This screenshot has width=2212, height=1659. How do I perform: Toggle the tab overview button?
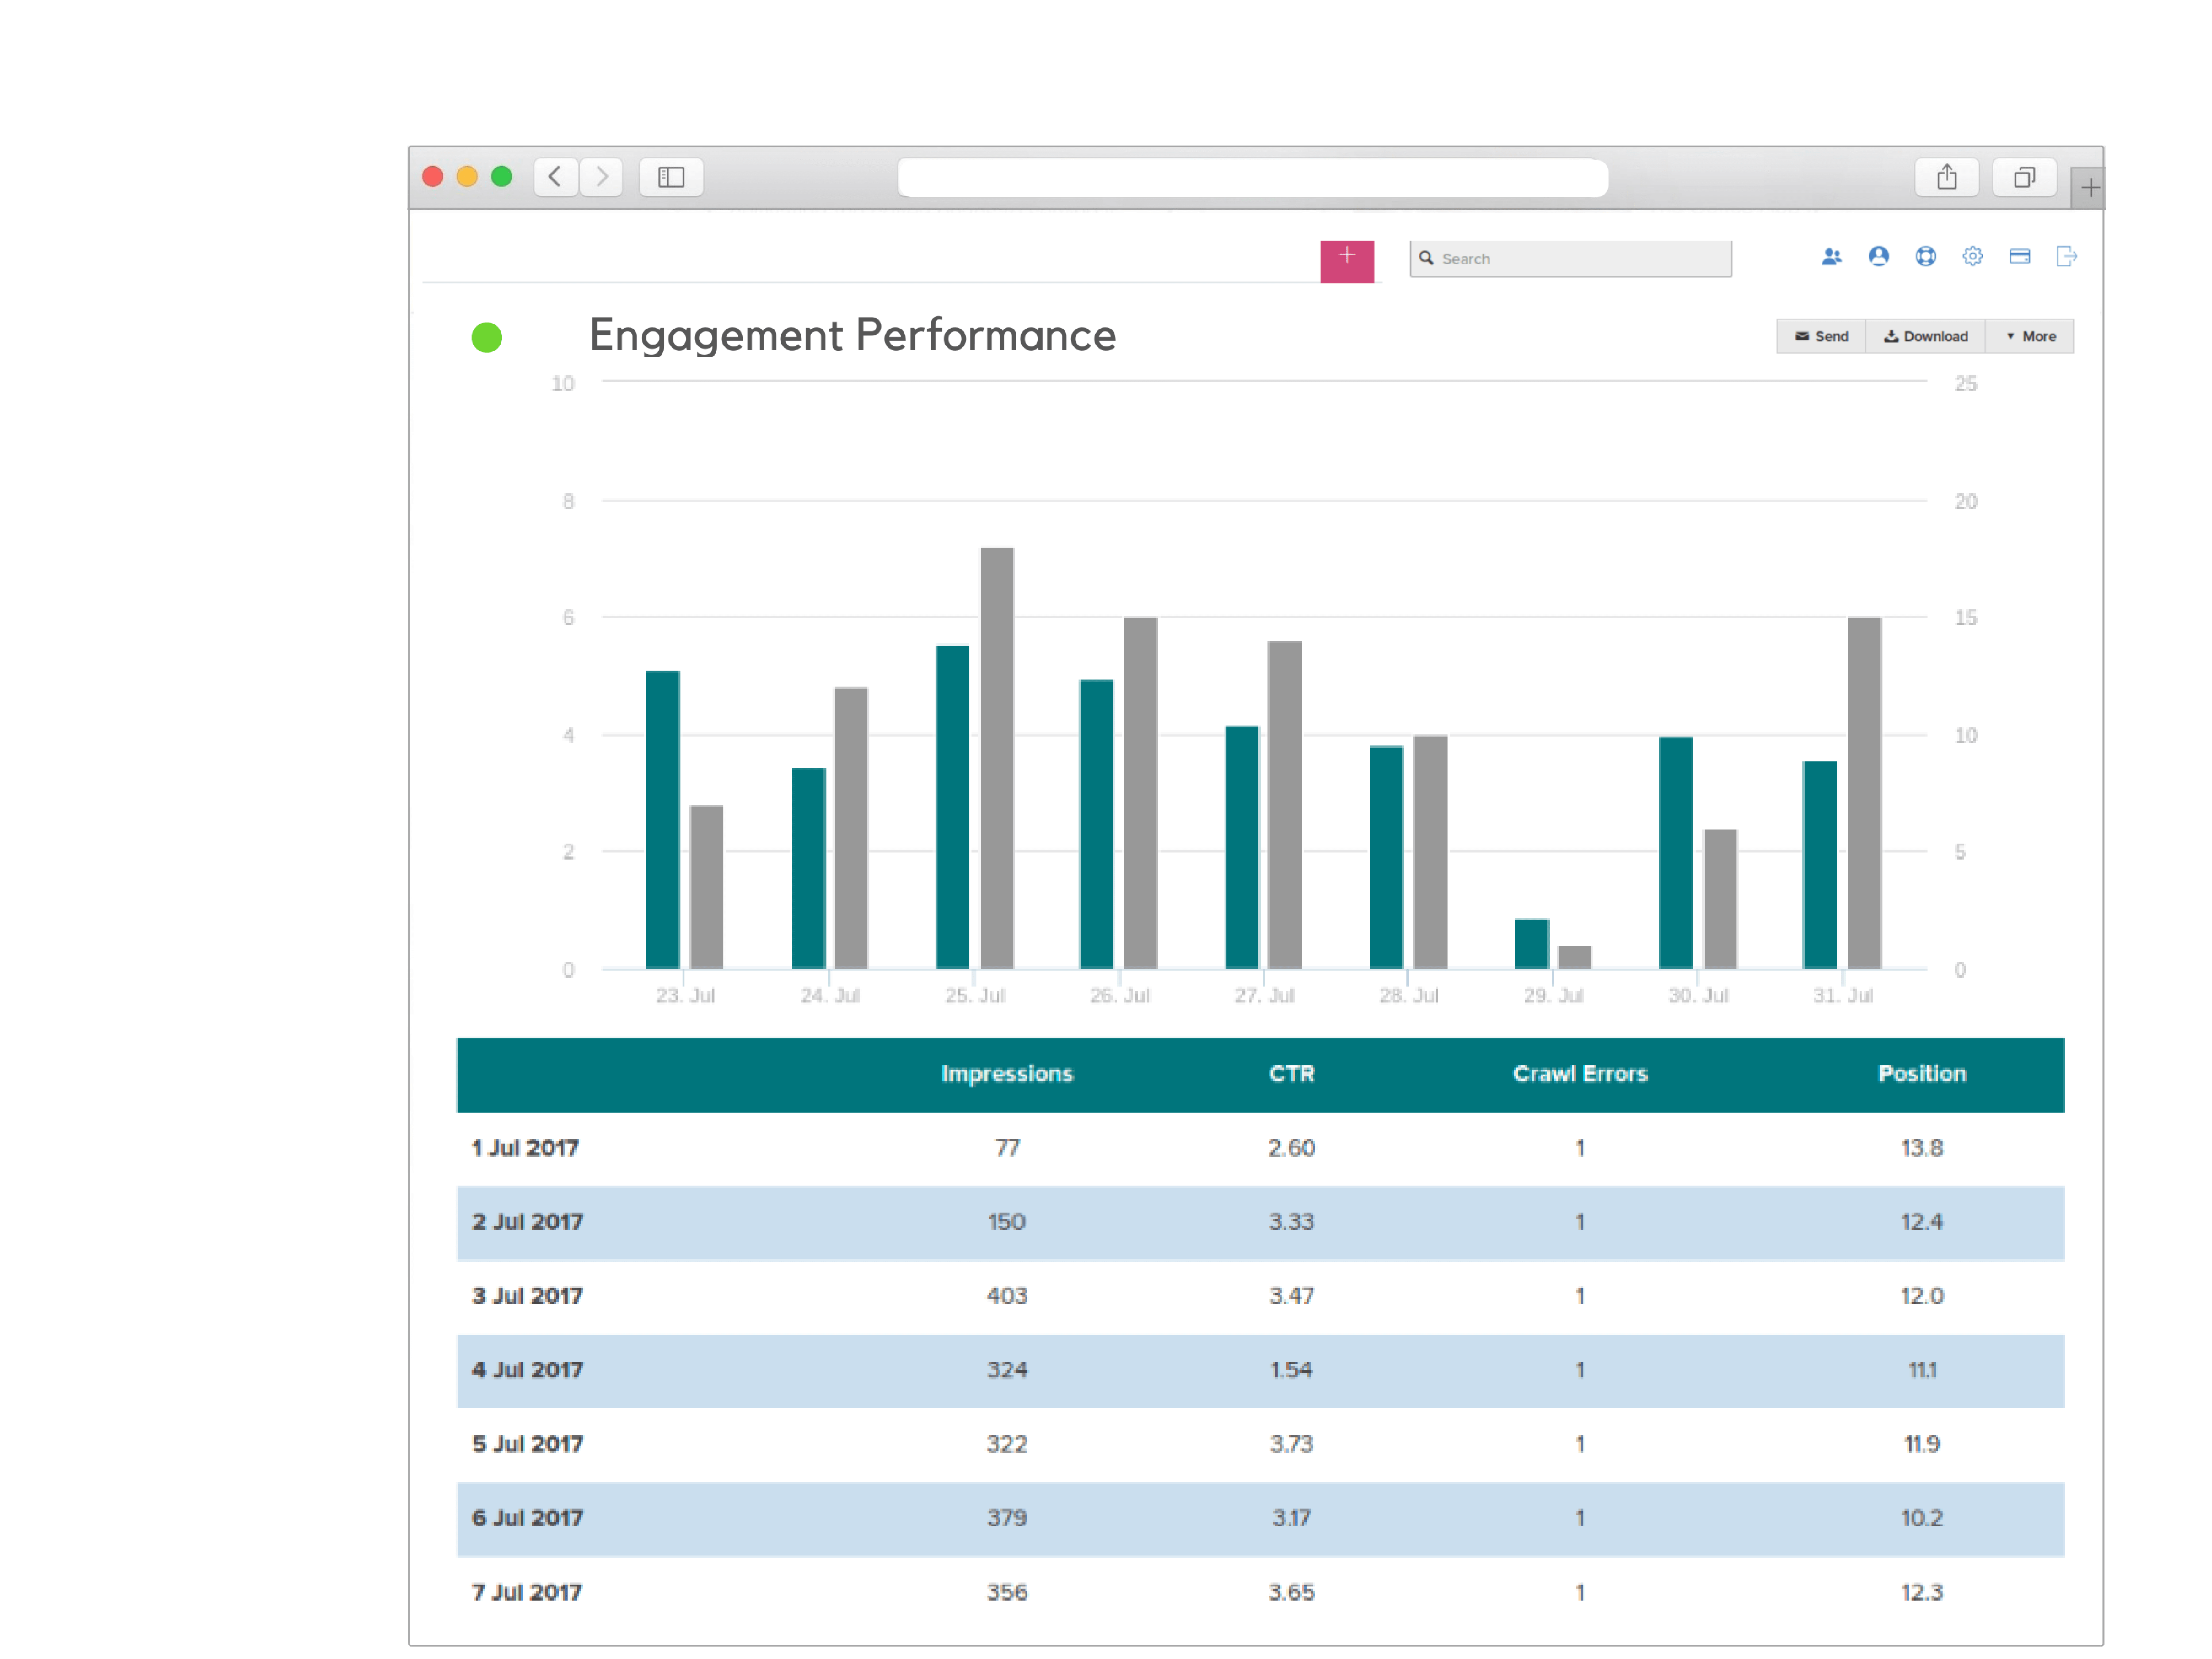pyautogui.click(x=2024, y=176)
